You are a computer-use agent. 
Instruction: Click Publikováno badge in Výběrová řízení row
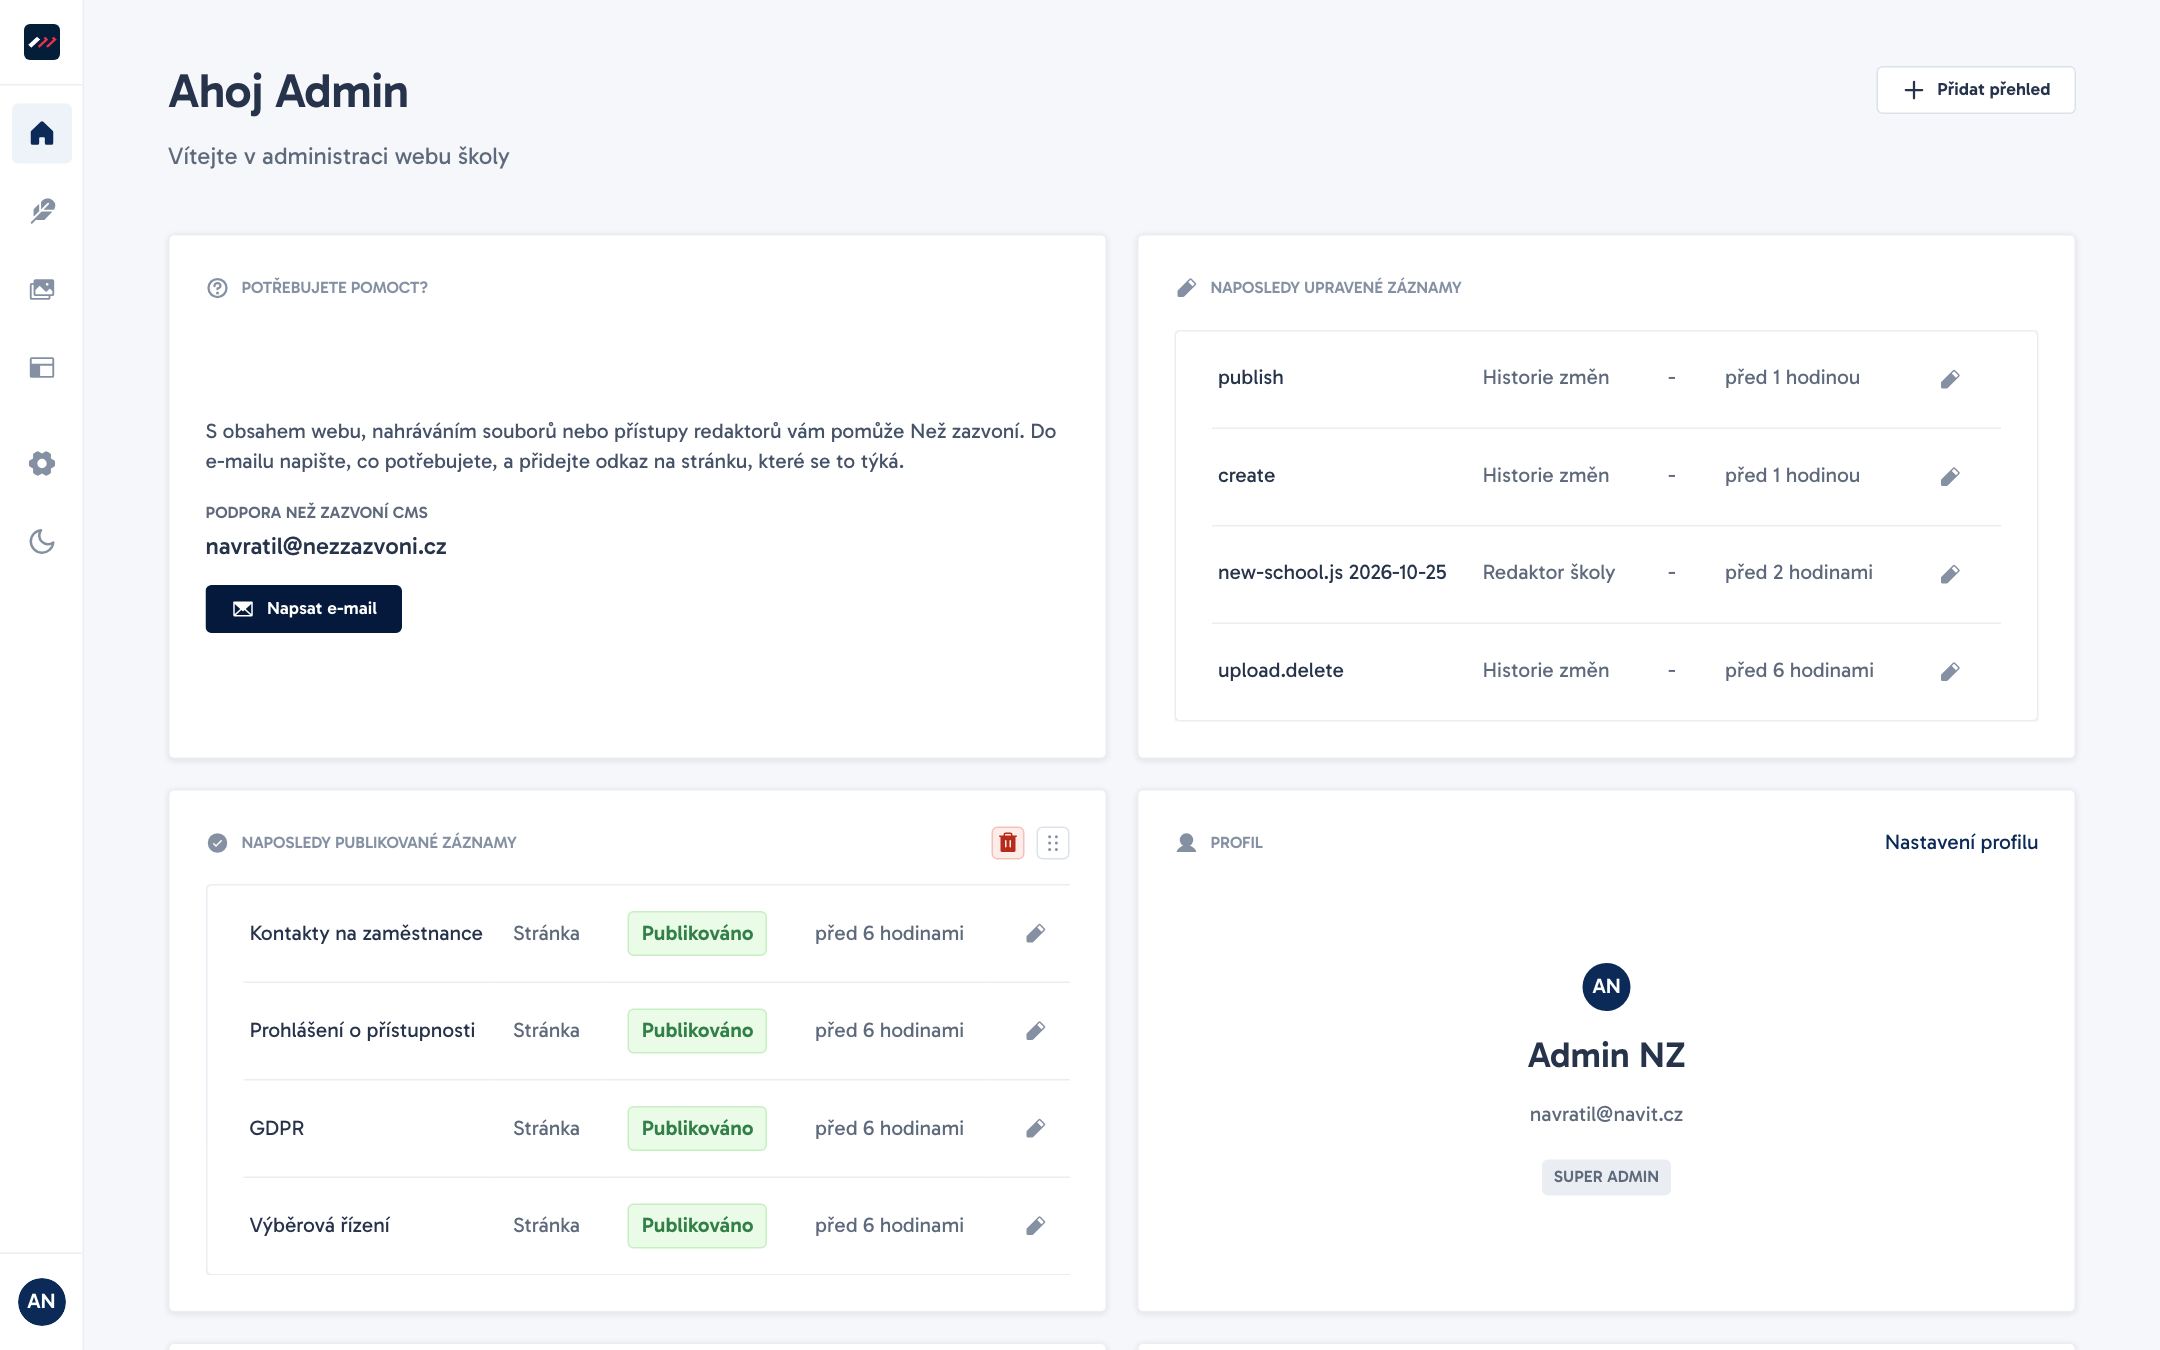697,1226
